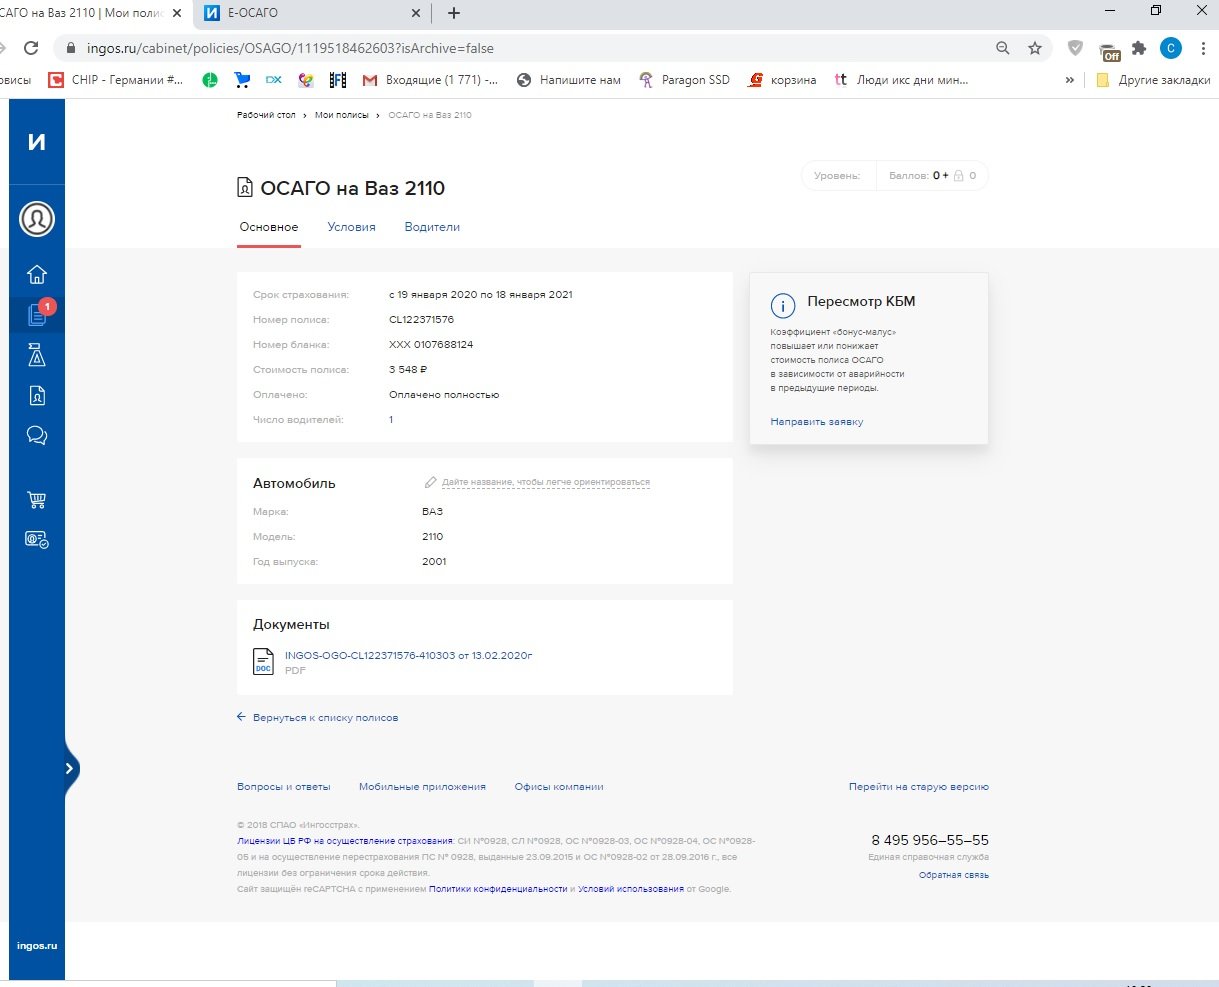Click the lock icon near points
Image resolution: width=1219 pixels, height=987 pixels.
click(958, 176)
